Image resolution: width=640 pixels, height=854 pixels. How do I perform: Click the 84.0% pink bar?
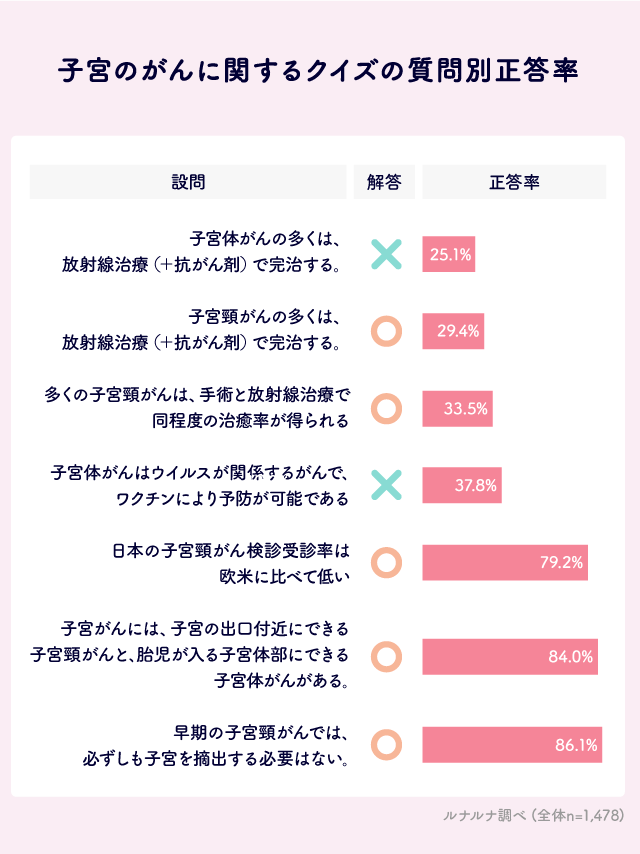click(x=510, y=657)
